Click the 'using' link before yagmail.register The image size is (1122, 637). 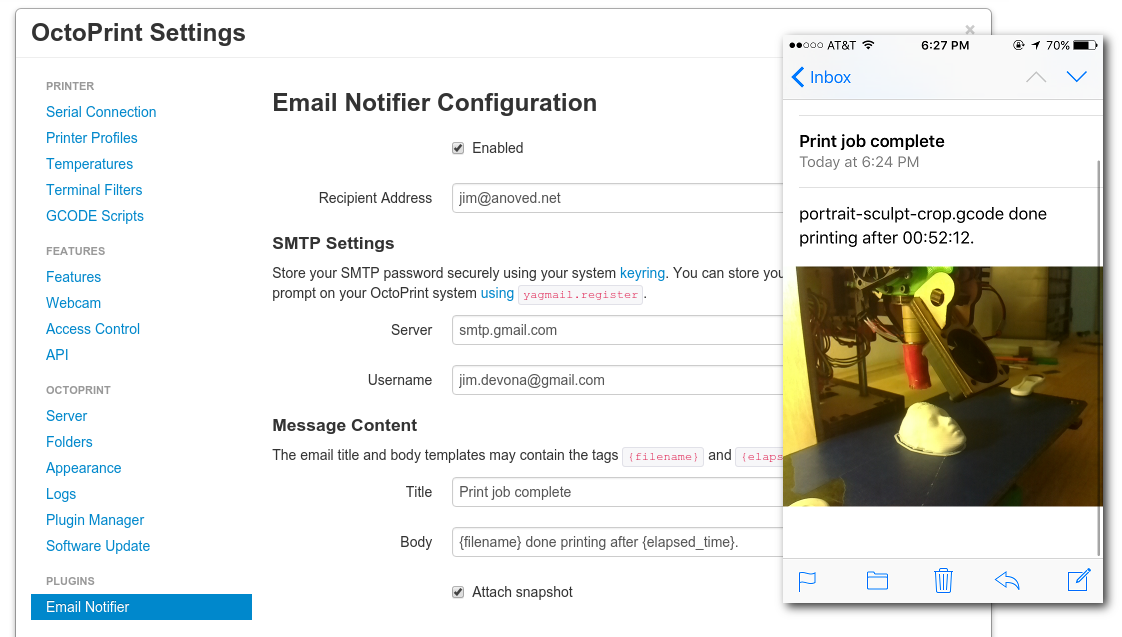[x=497, y=293]
